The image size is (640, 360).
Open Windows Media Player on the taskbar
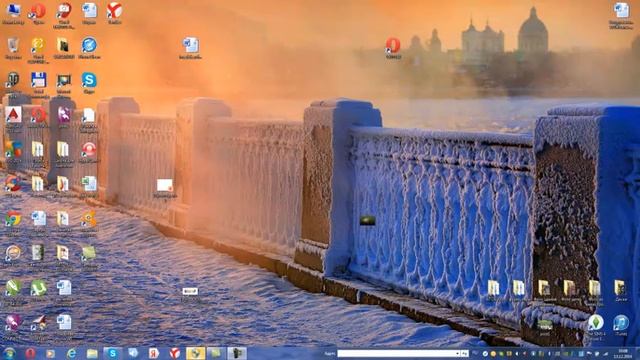click(x=50, y=353)
